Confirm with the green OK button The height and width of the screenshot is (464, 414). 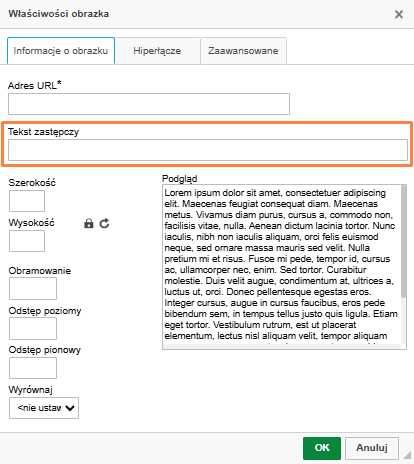322,448
